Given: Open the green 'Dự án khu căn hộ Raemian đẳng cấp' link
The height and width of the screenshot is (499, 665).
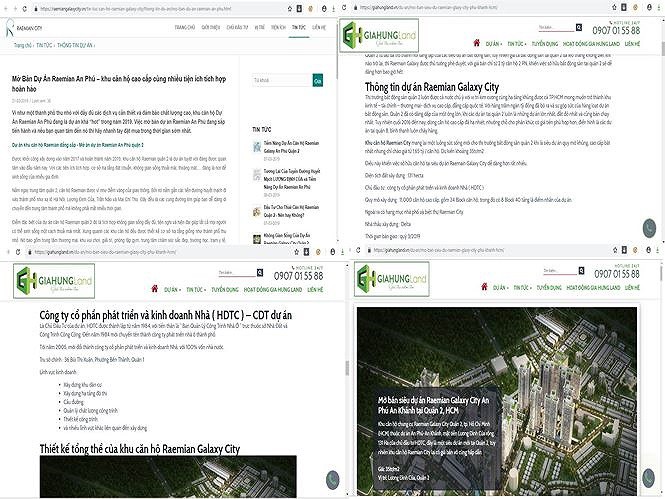Looking at the screenshot, I should click(x=78, y=145).
